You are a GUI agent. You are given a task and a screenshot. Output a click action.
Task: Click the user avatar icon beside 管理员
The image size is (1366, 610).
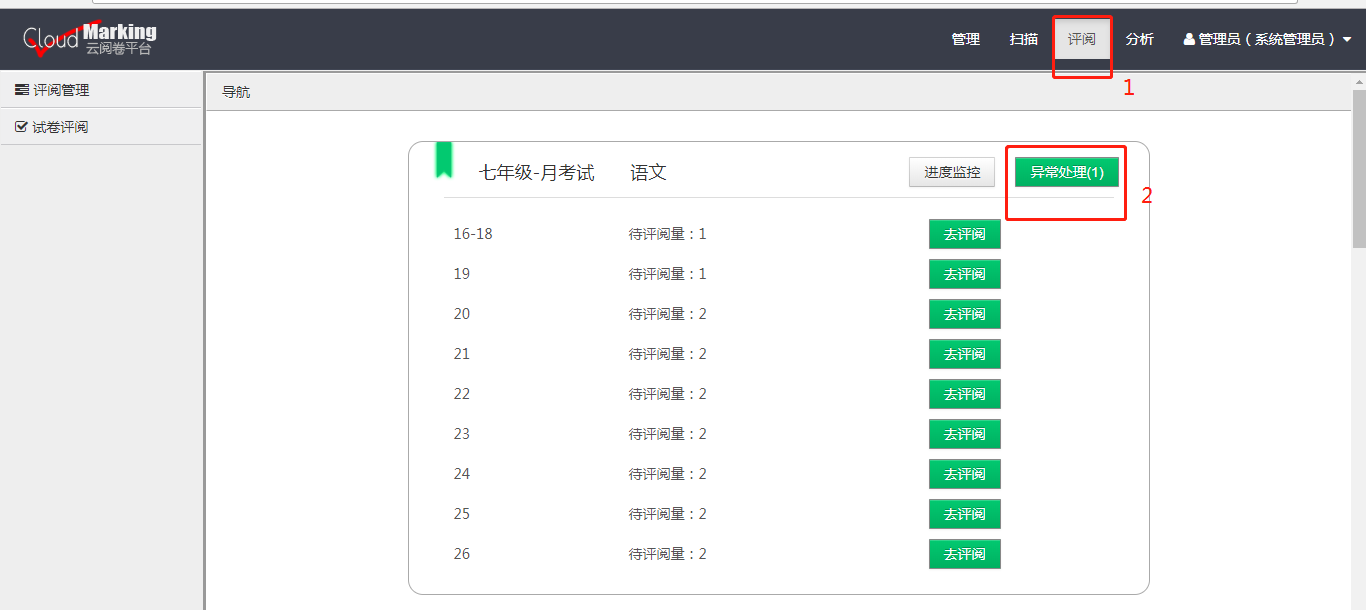pyautogui.click(x=1189, y=39)
